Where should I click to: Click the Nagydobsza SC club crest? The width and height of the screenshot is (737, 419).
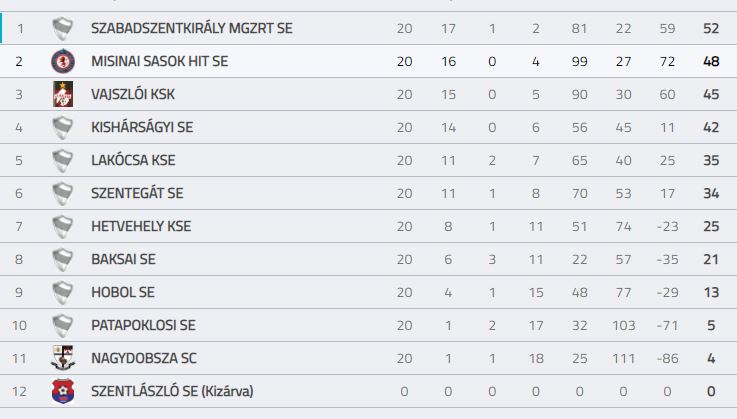click(x=63, y=358)
